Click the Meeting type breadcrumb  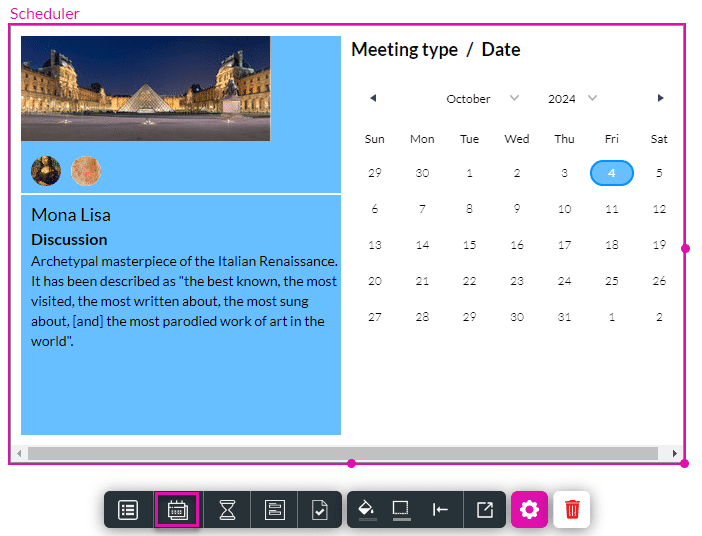coord(404,49)
